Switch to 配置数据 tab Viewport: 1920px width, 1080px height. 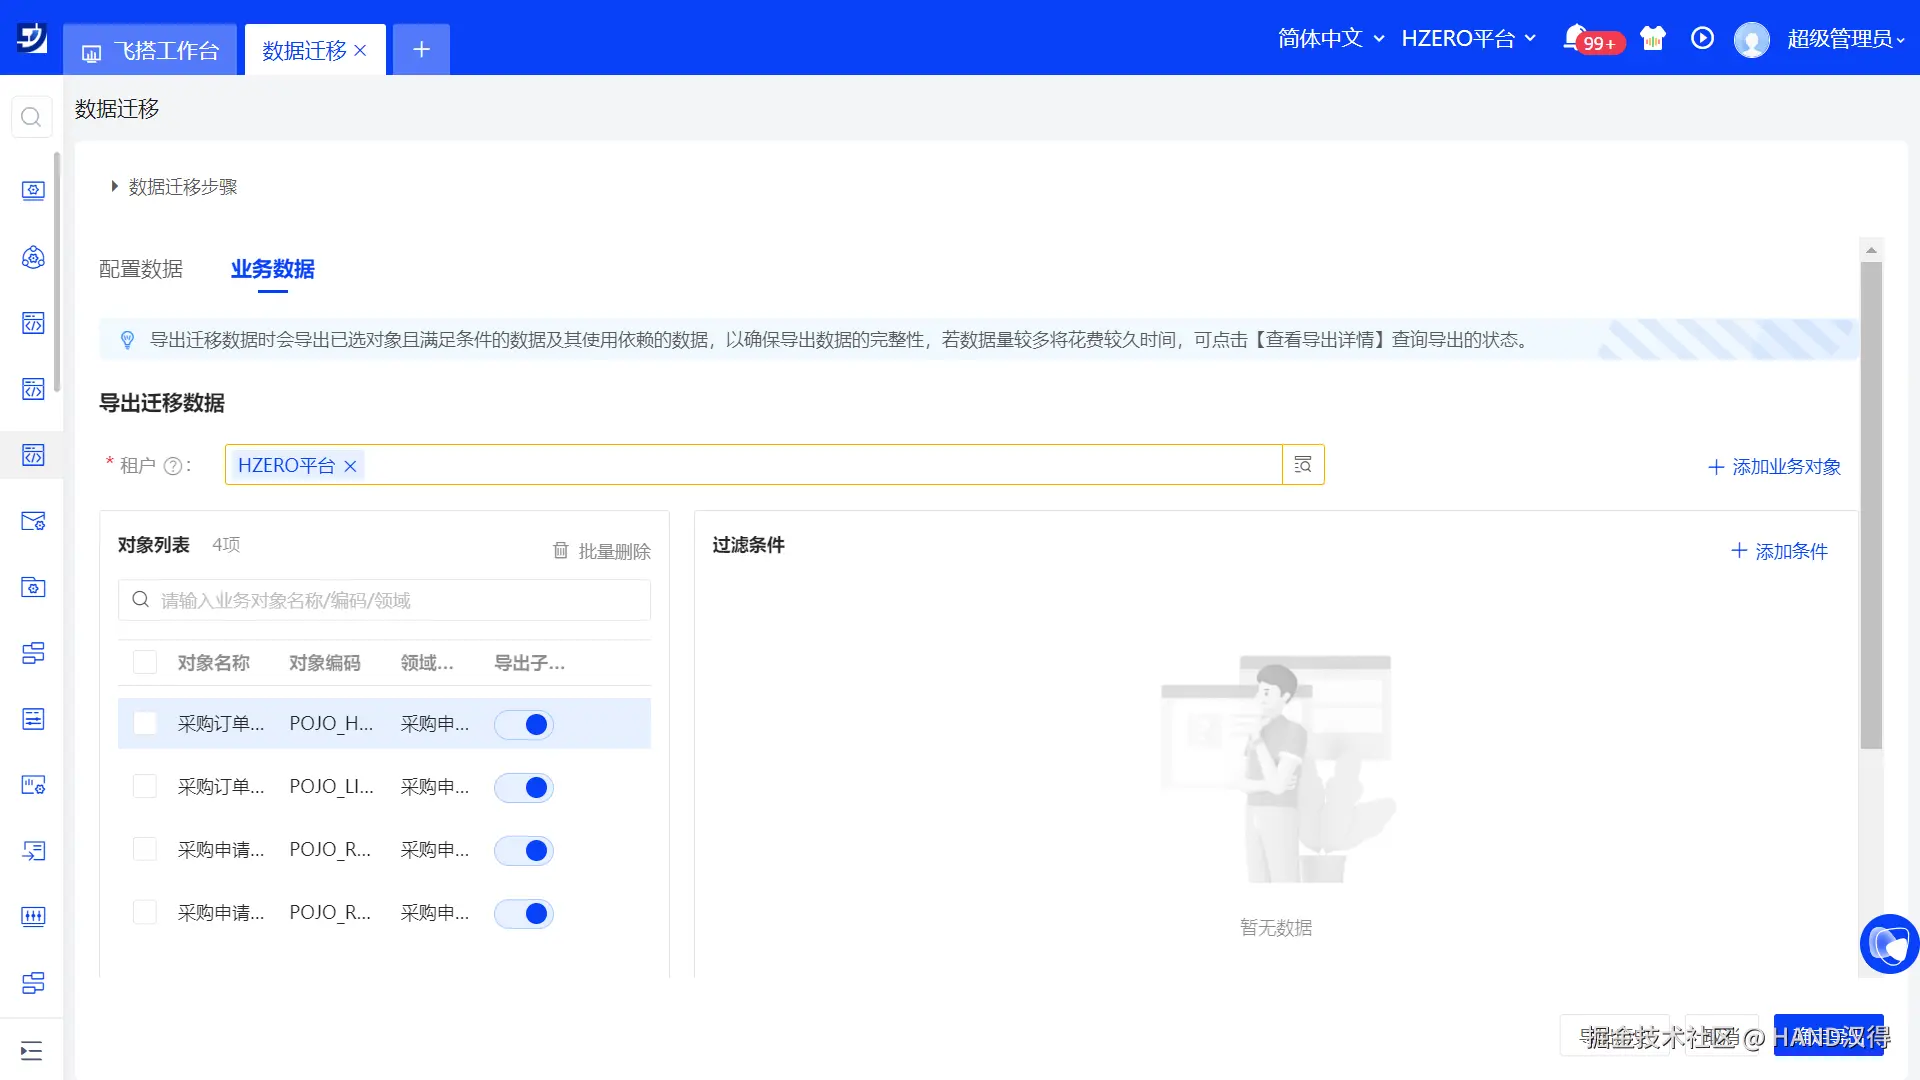(x=141, y=269)
